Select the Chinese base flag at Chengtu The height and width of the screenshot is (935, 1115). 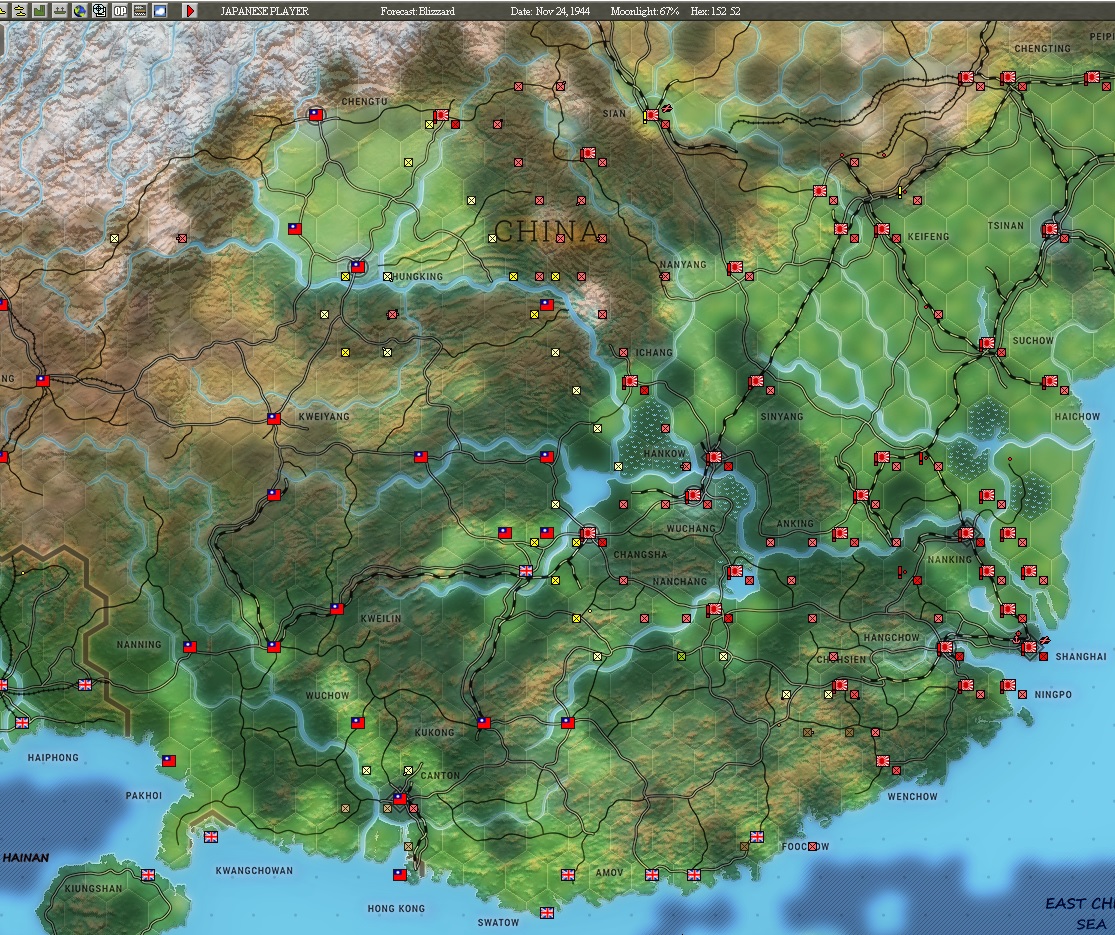[x=316, y=114]
